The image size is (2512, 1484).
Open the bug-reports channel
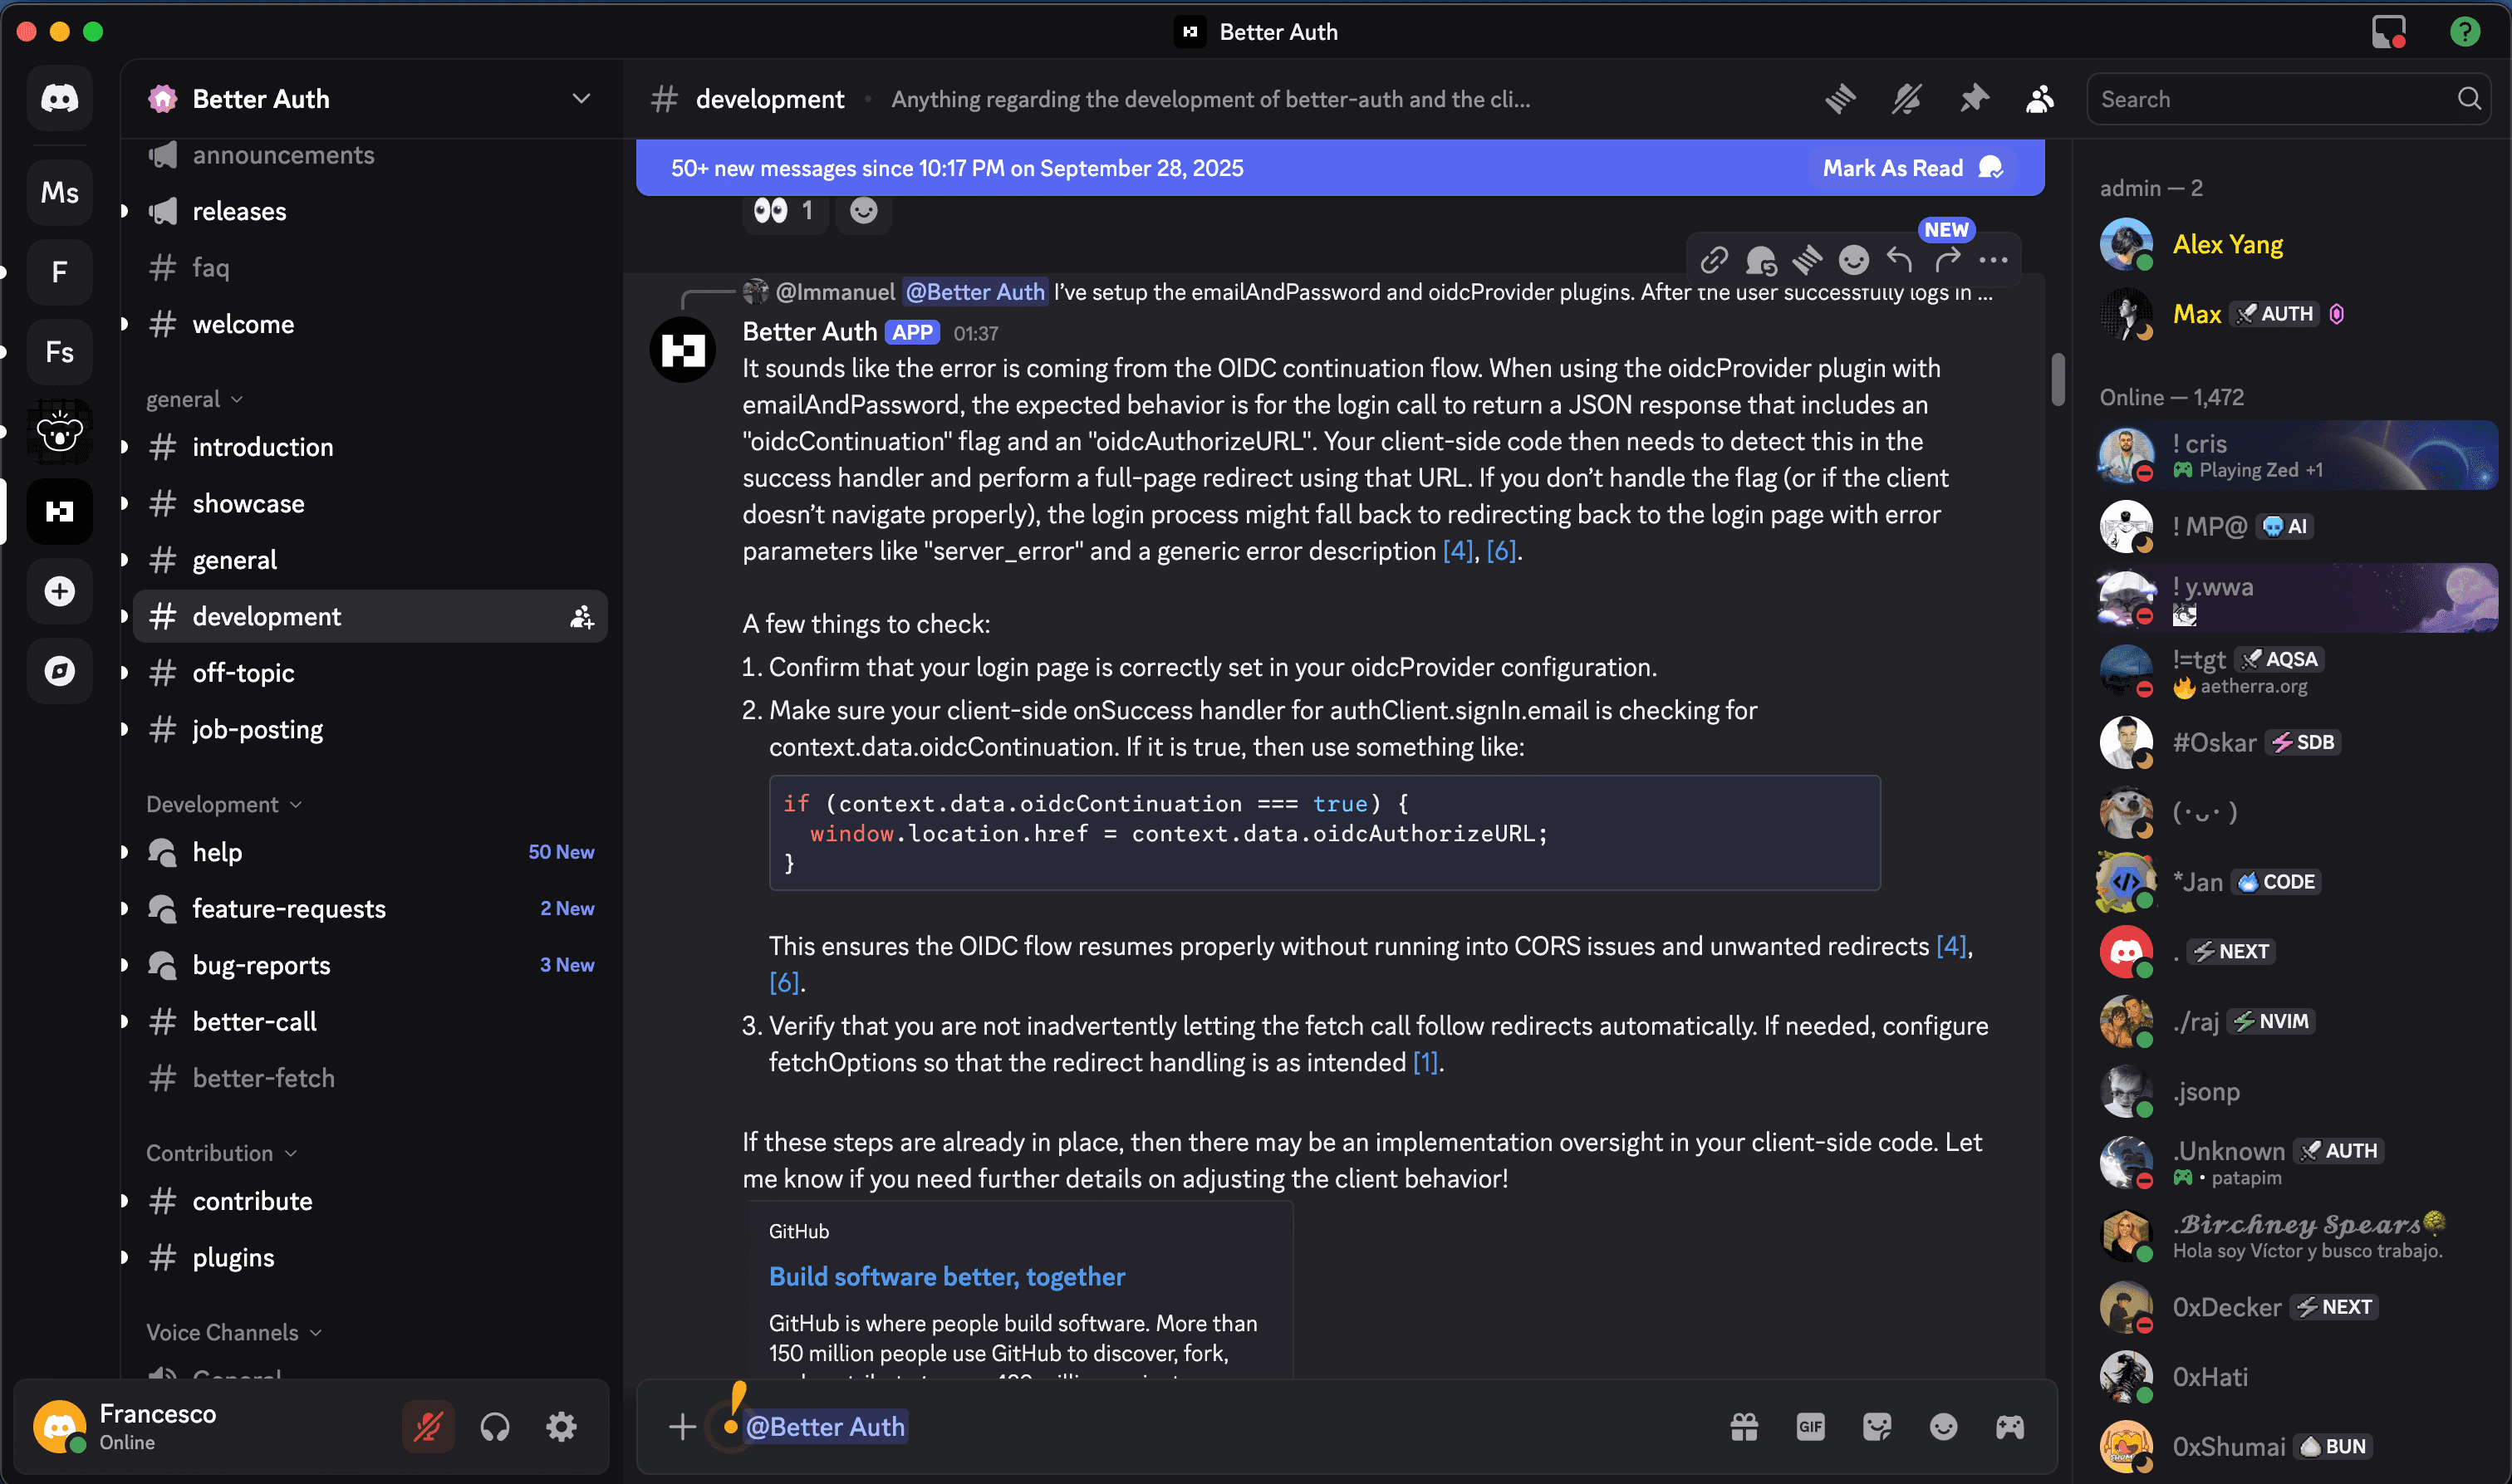(261, 965)
